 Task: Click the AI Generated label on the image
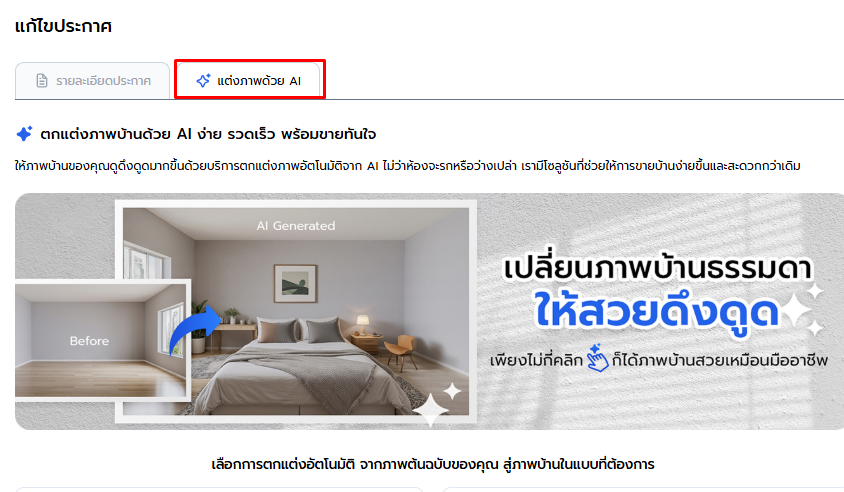click(x=296, y=226)
